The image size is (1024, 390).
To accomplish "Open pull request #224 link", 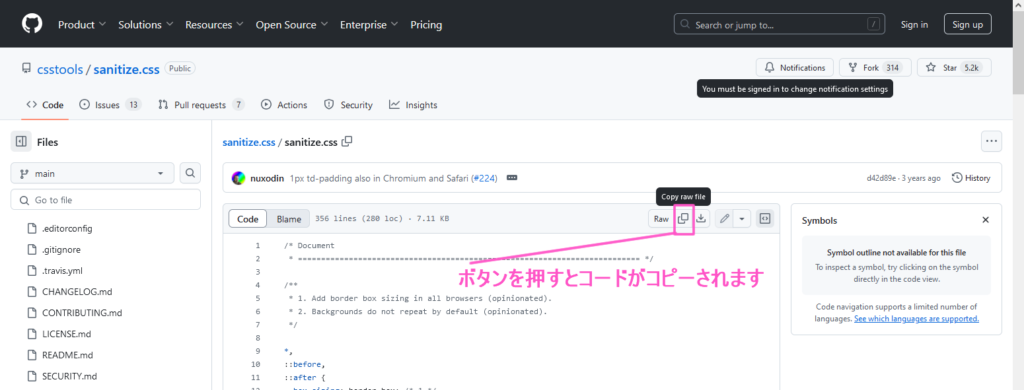I will [x=484, y=178].
